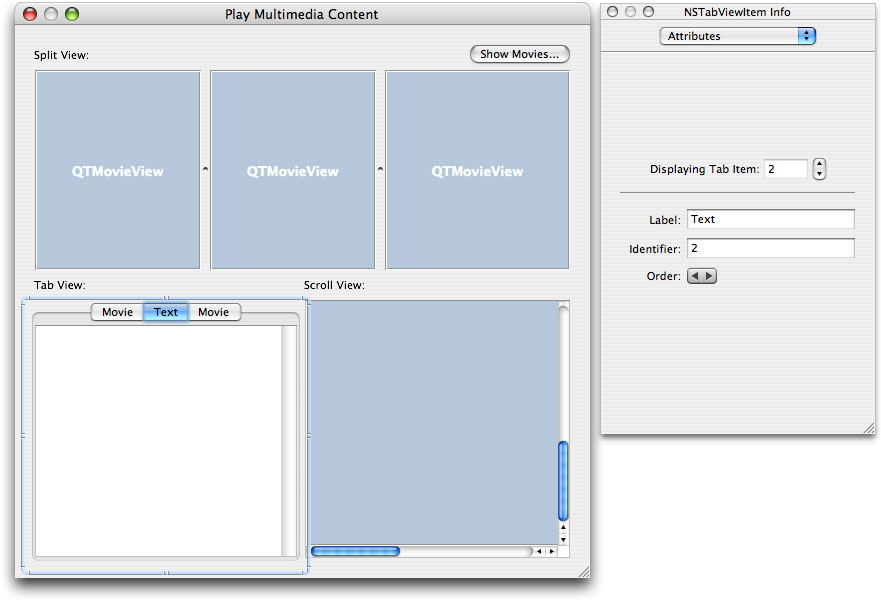This screenshot has height=600, width=881.
Task: Increment Displaying Tab Item with up arrow
Action: [819, 164]
